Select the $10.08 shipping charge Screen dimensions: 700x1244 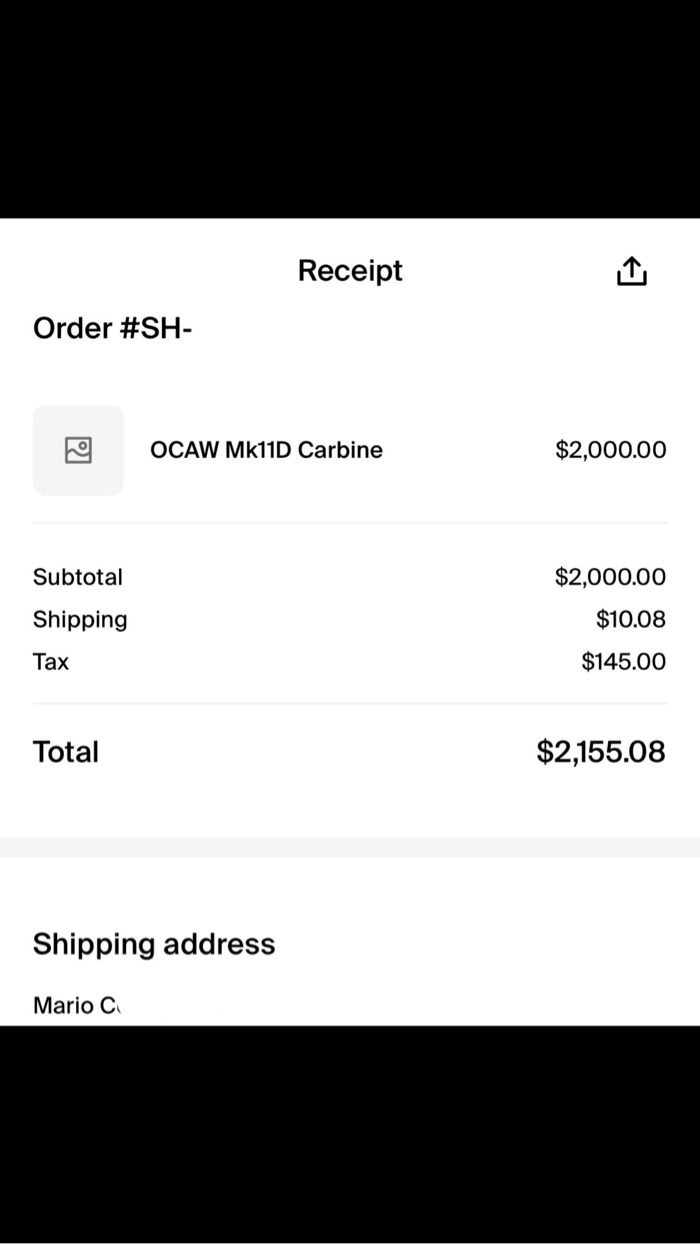pyautogui.click(x=630, y=619)
